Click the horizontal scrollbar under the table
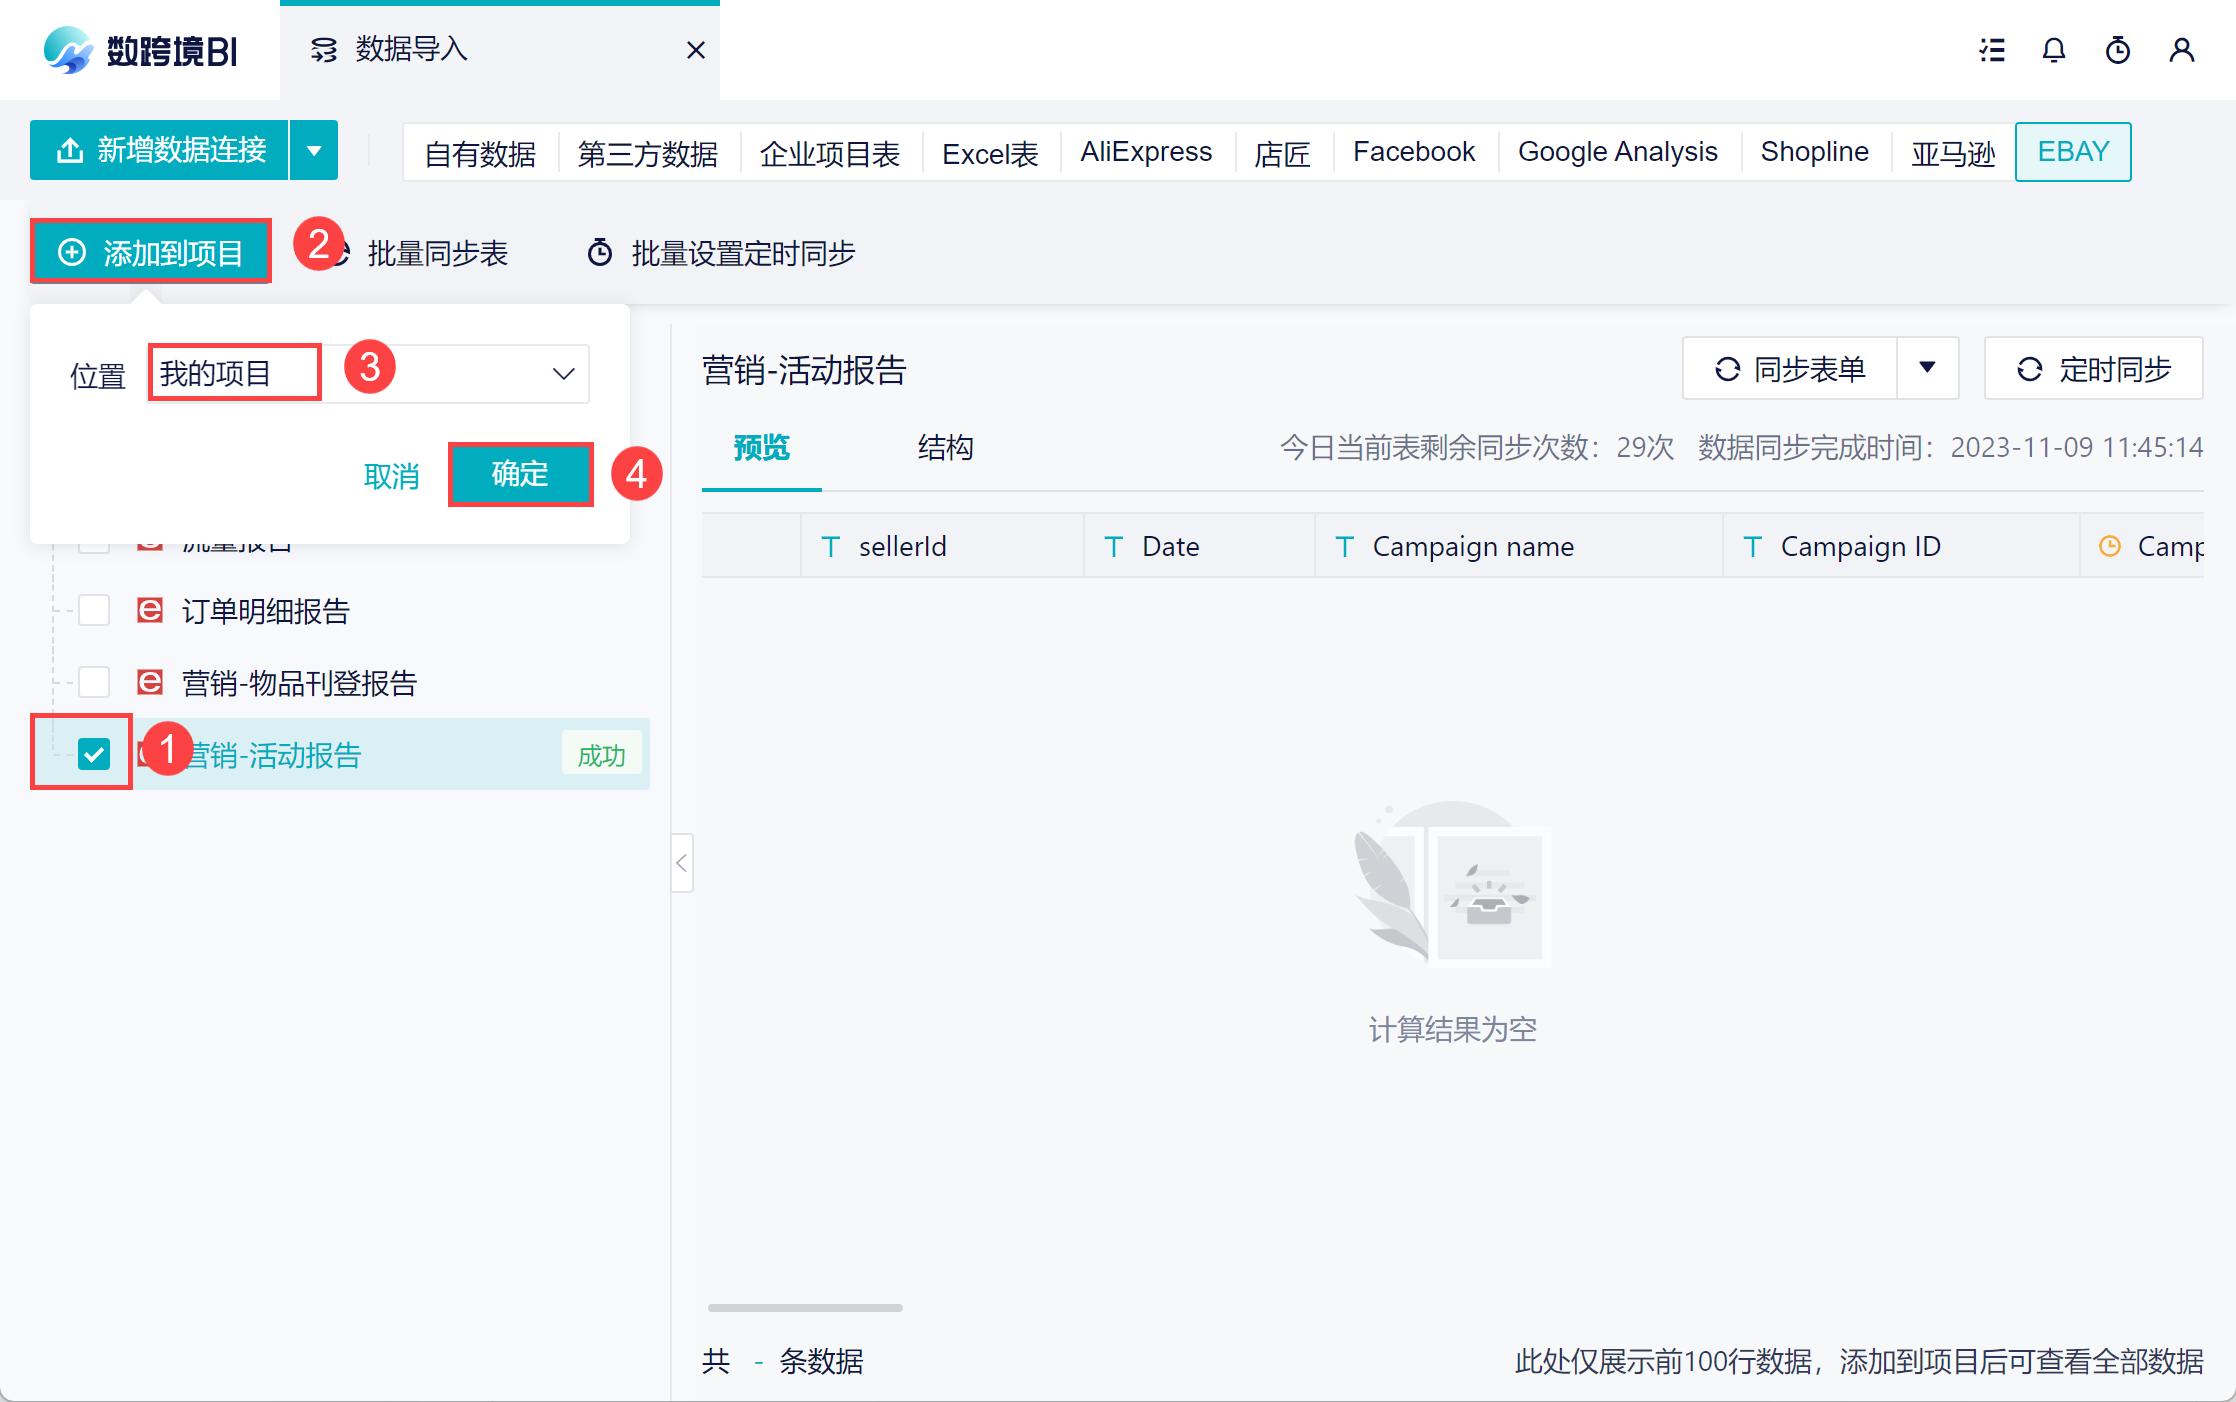 (x=805, y=1307)
